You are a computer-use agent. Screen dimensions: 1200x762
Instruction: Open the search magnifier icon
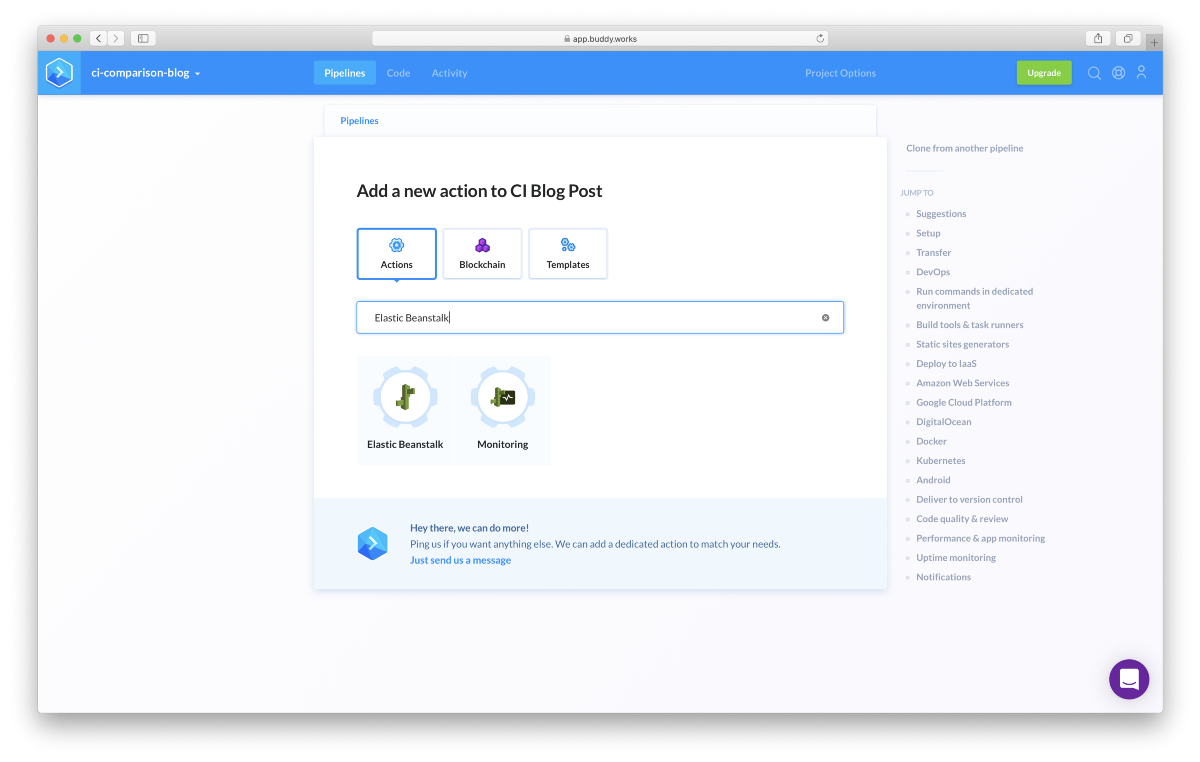(1094, 73)
